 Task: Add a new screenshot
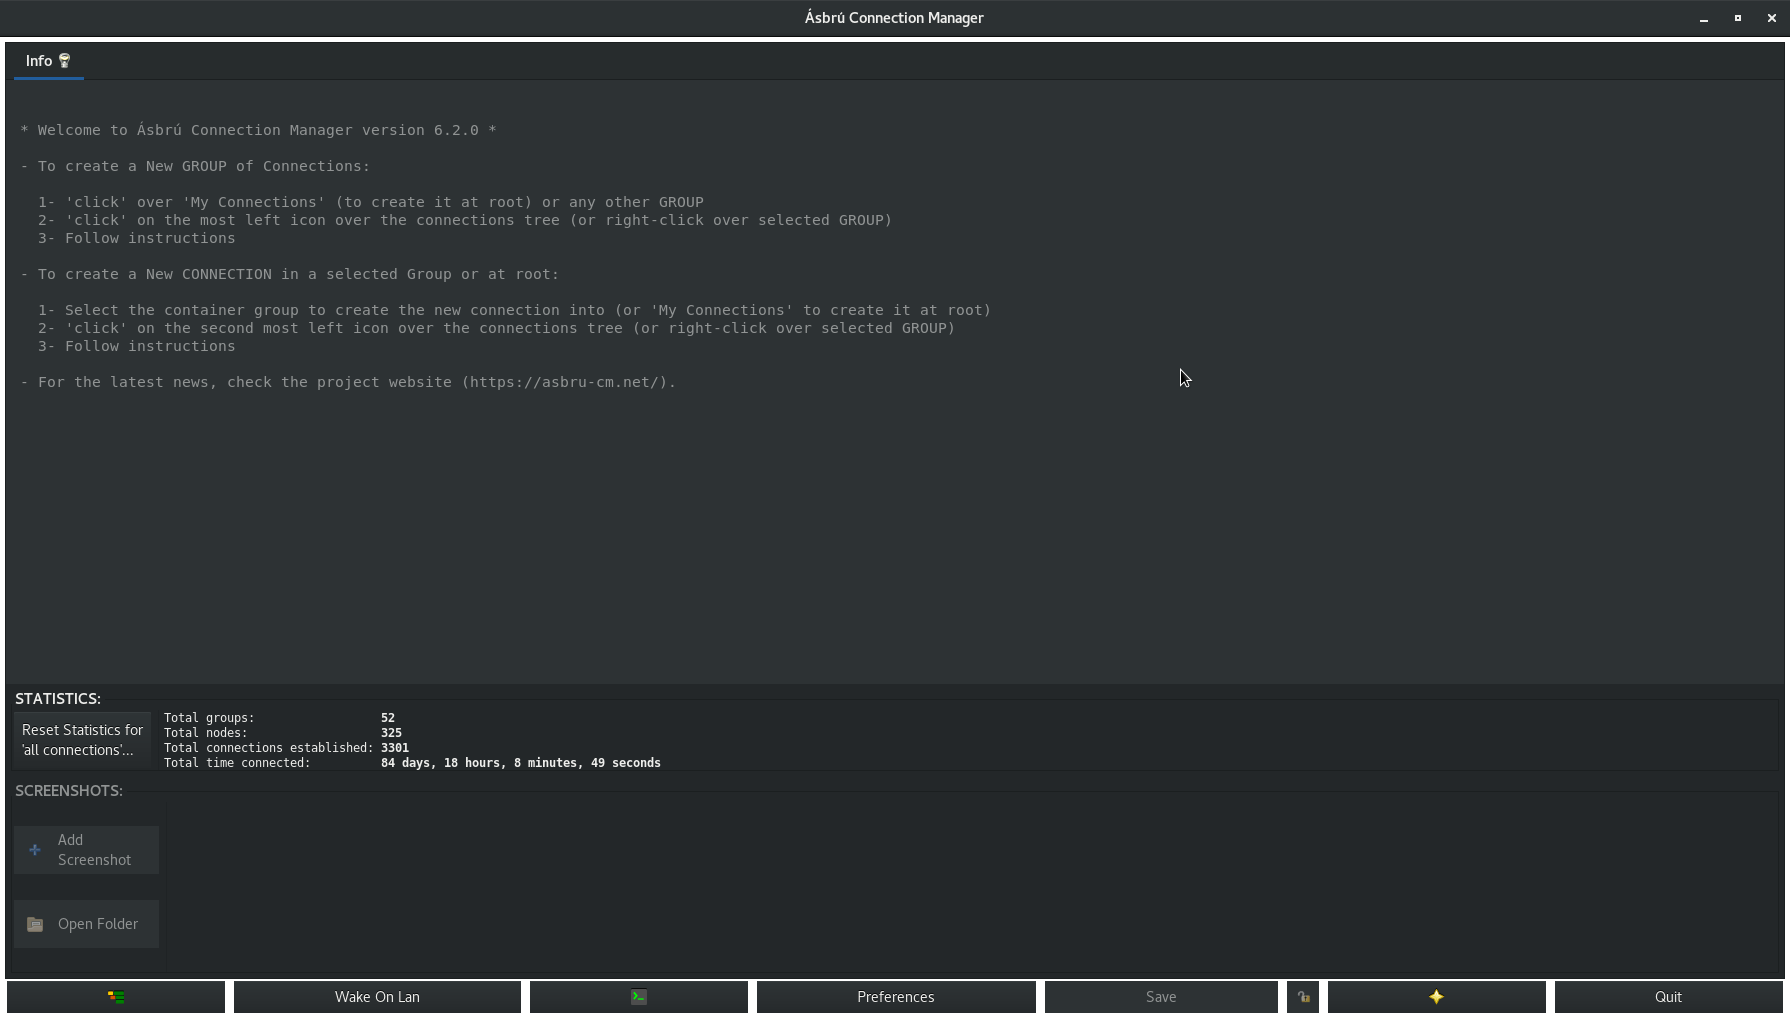click(85, 849)
